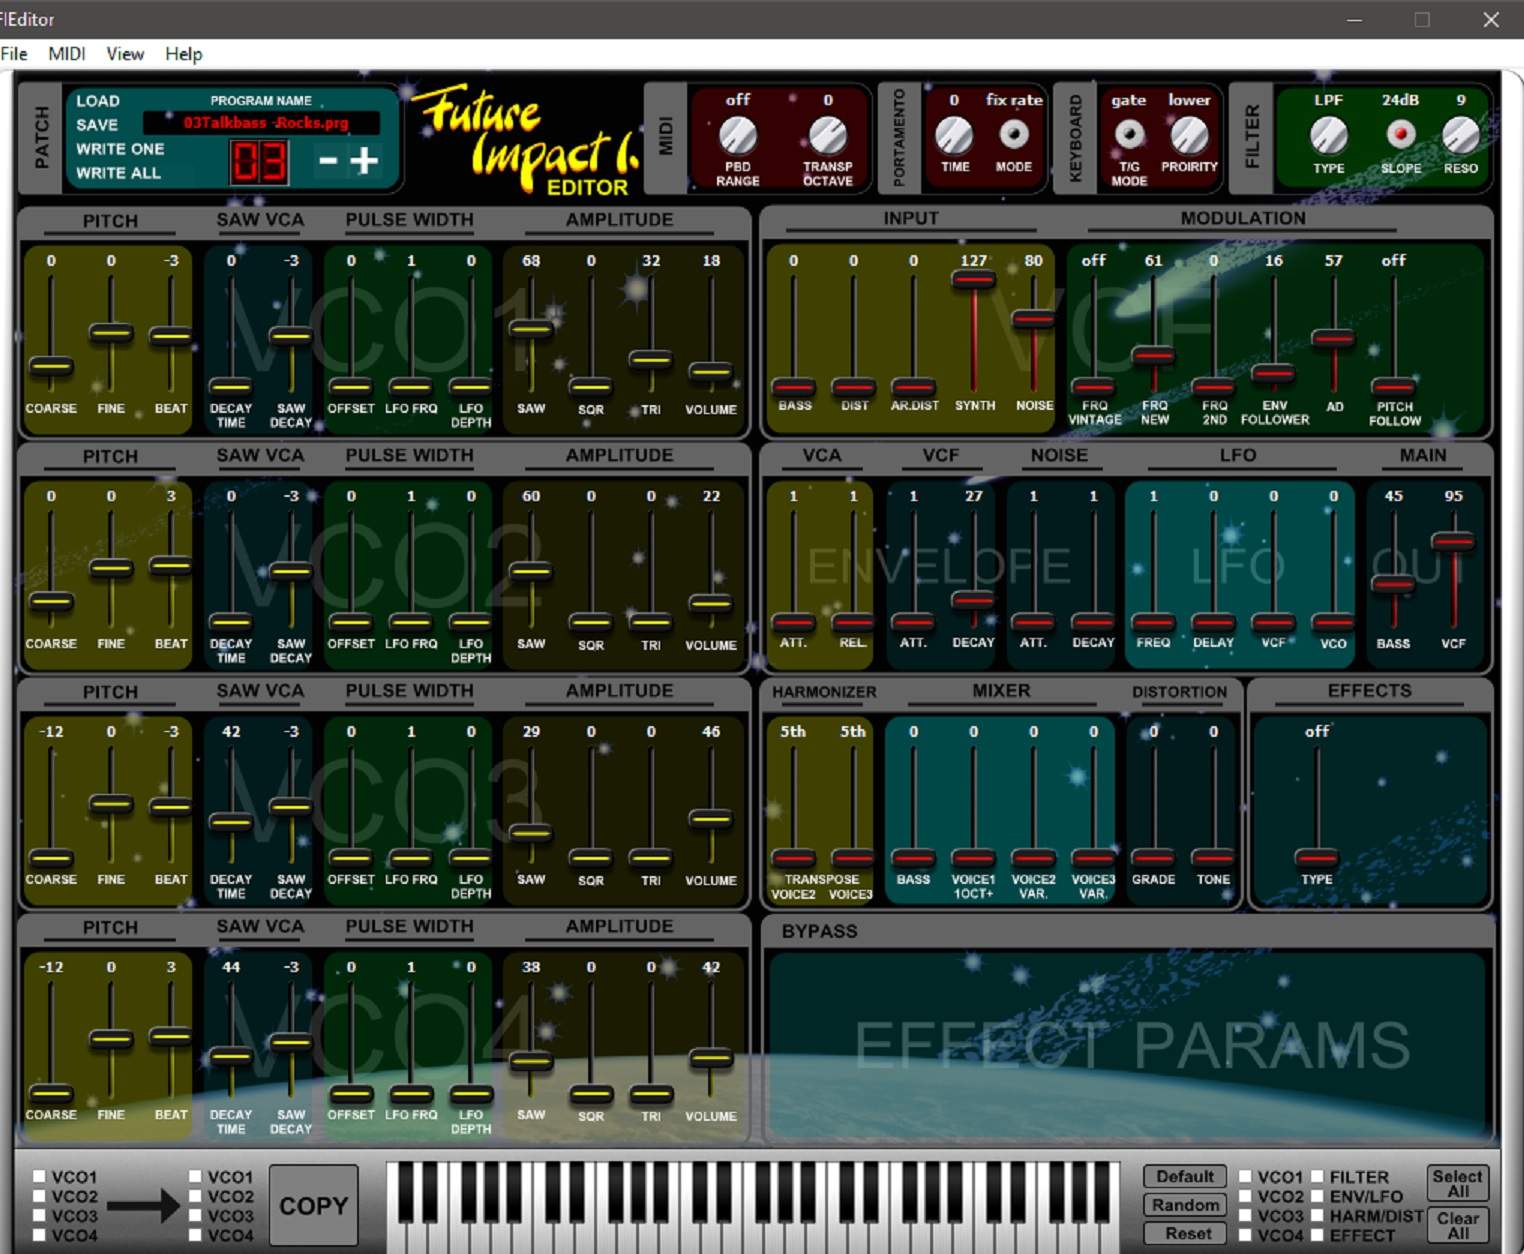Click the Distortion TONE slider handle
1524x1254 pixels.
coord(1213,858)
